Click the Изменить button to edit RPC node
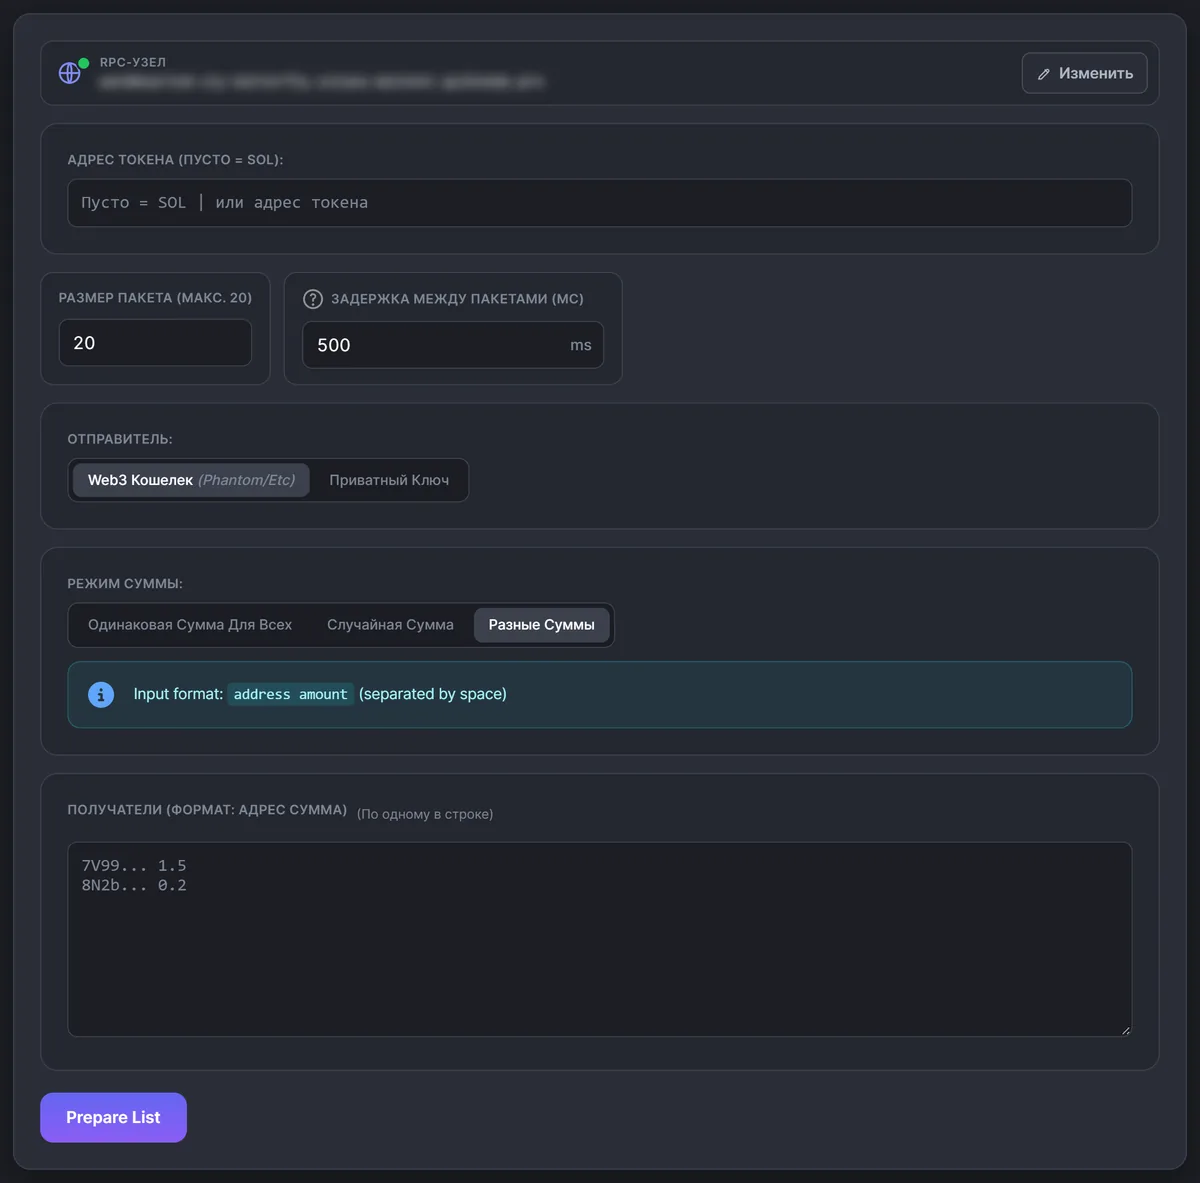Screen dimensions: 1200x1183 (1084, 73)
